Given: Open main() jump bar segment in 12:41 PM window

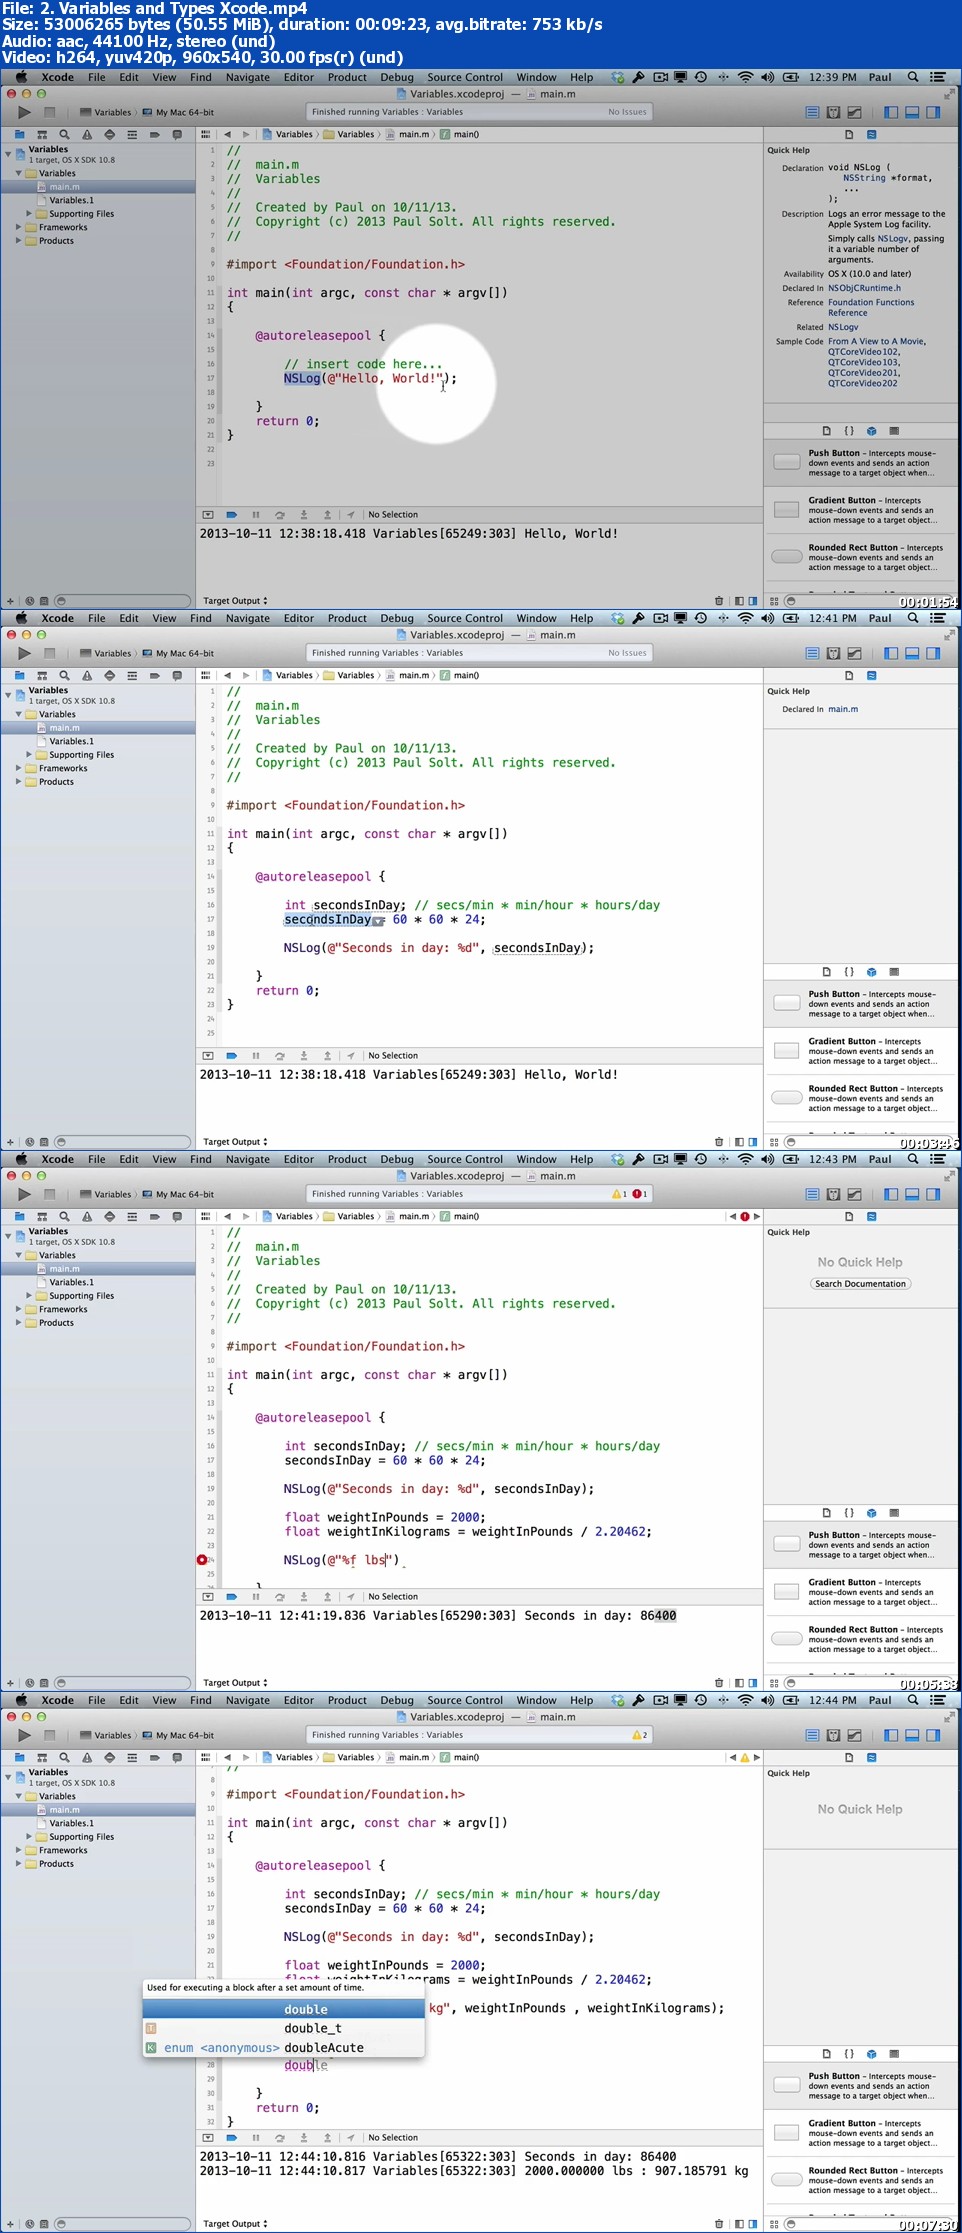Looking at the screenshot, I should point(461,675).
